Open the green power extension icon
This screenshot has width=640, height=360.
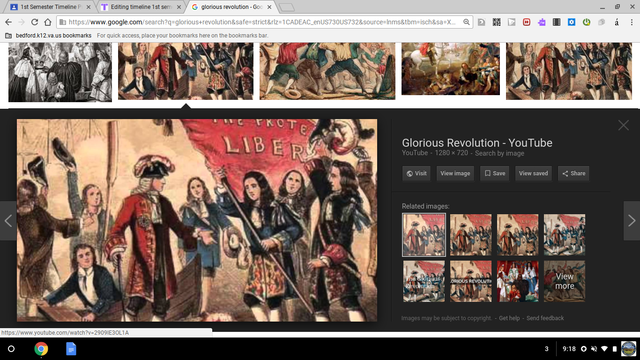pos(587,22)
